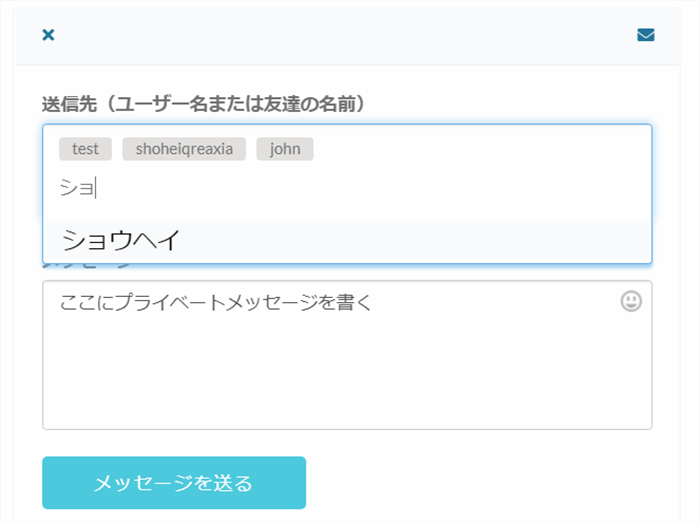700x523 pixels.
Task: Click the 'test' recipient tag
Action: [85, 149]
